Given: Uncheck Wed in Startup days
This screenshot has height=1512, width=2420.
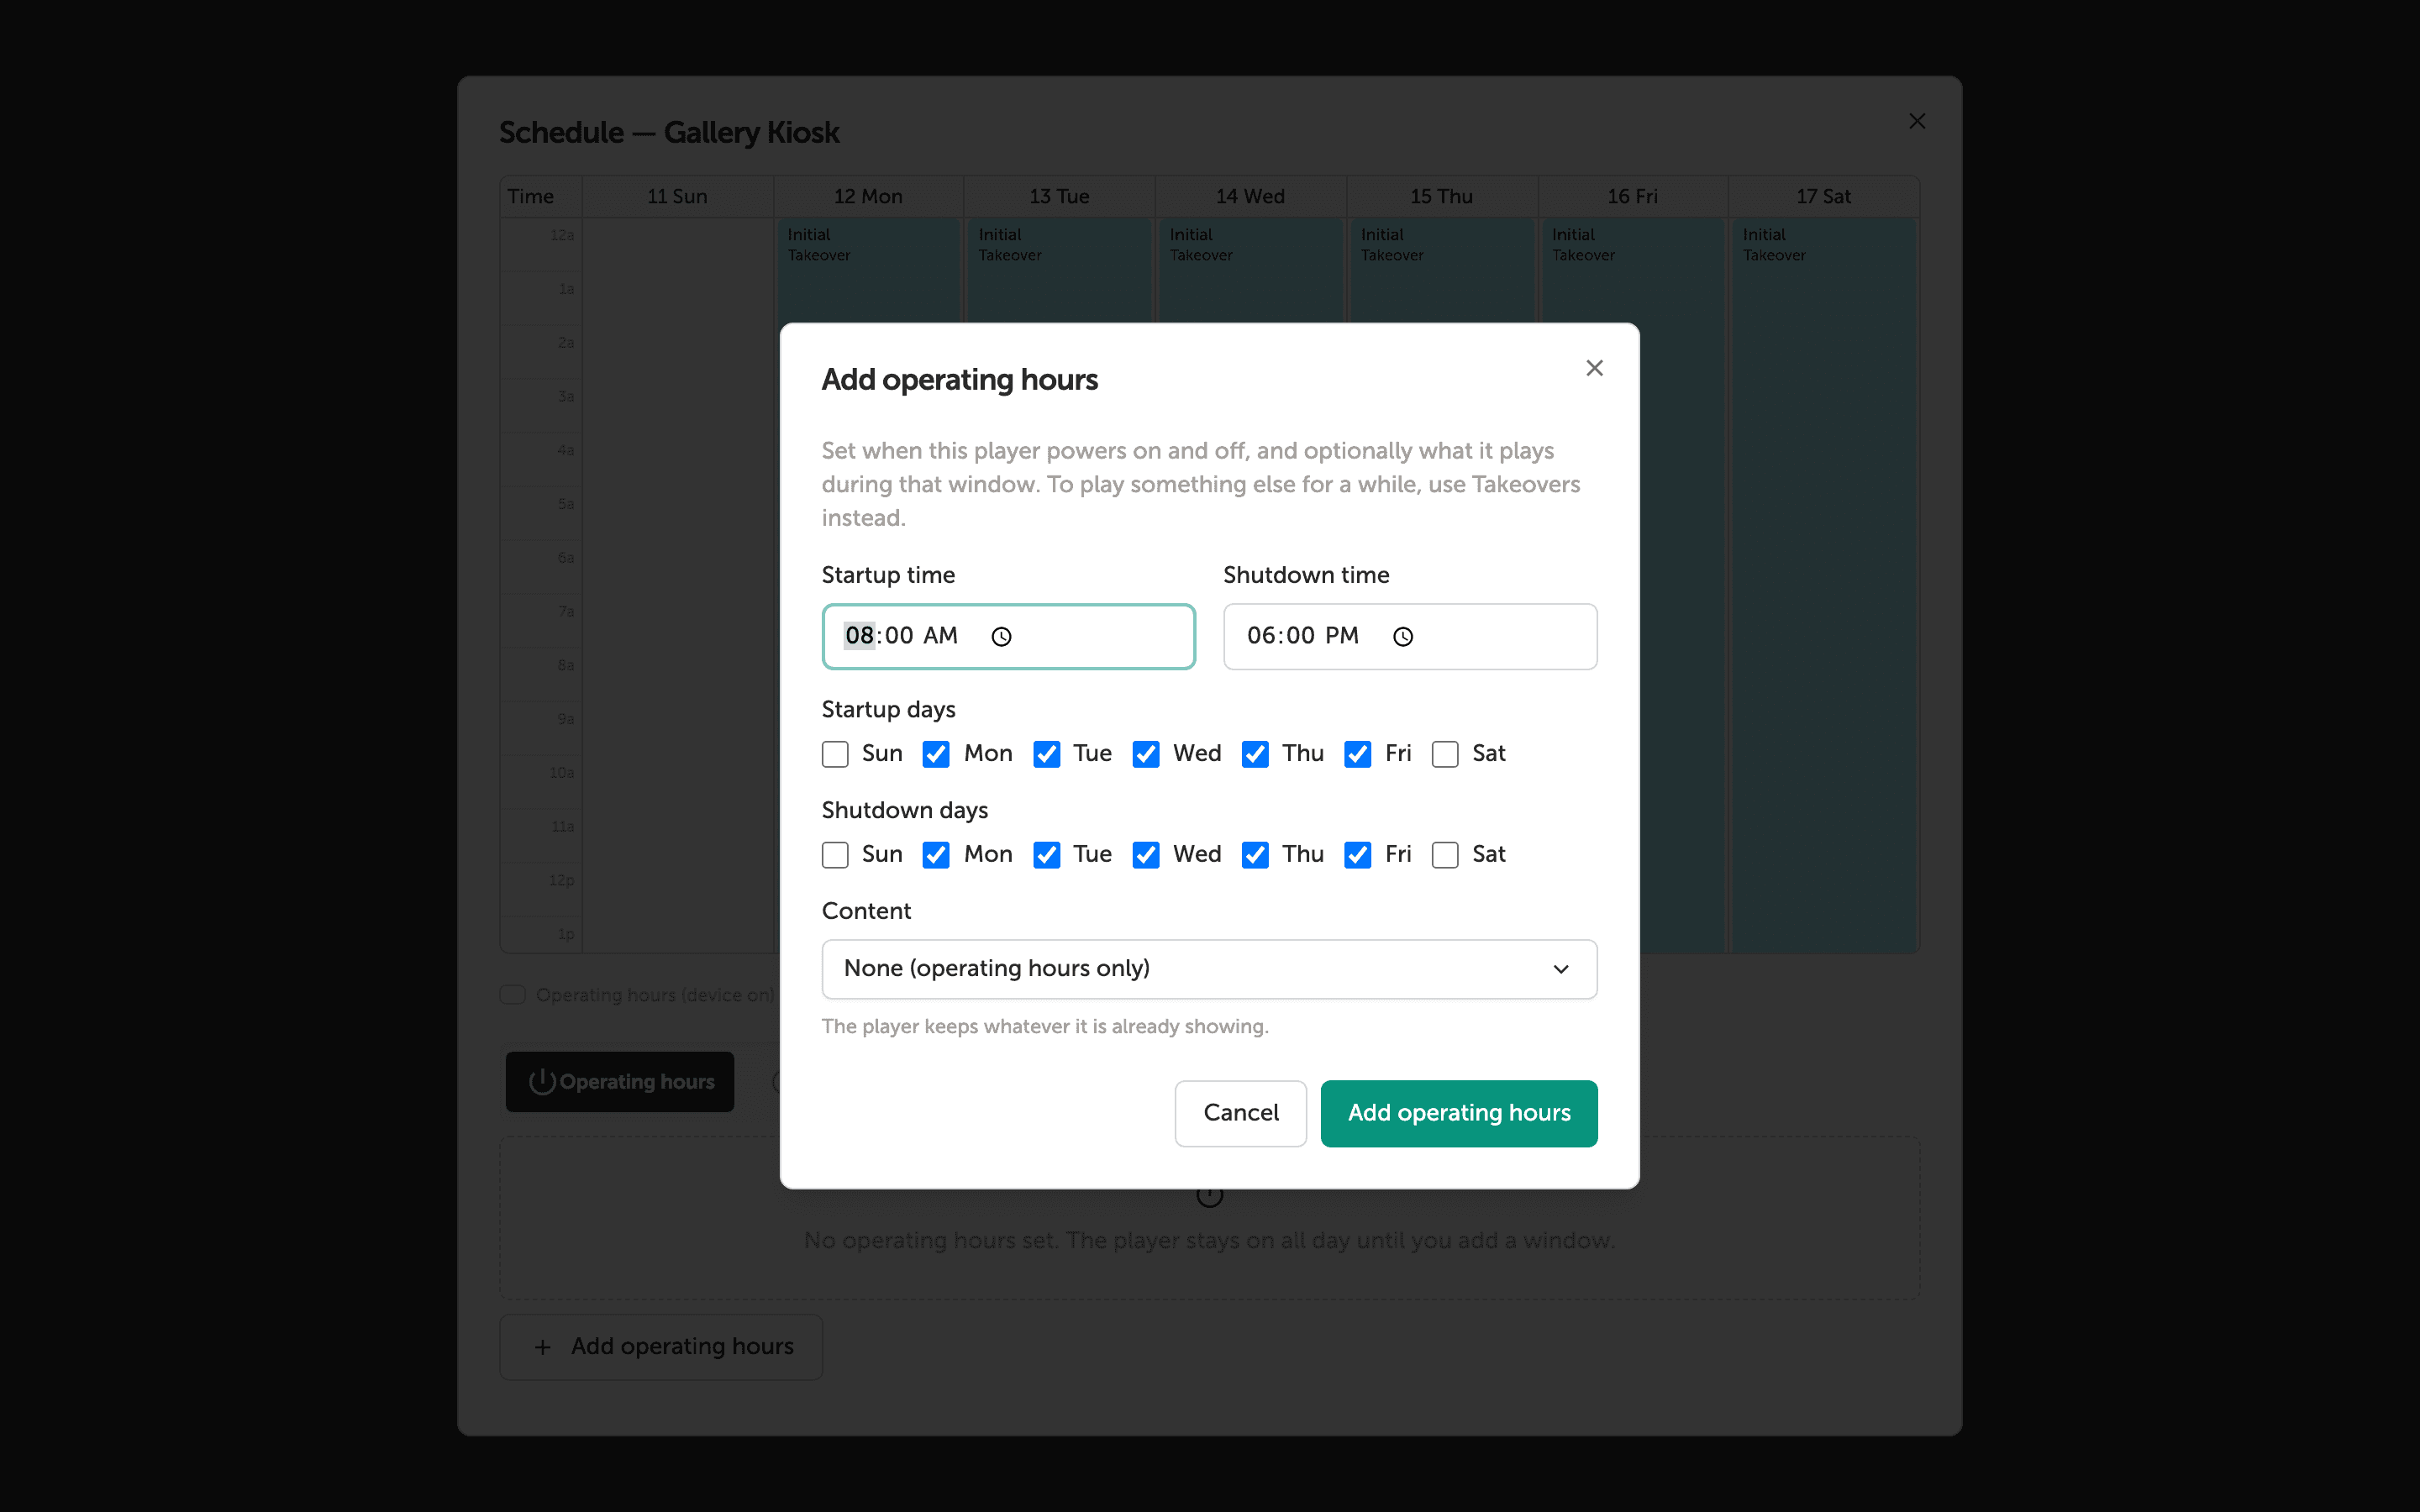Looking at the screenshot, I should coord(1146,754).
